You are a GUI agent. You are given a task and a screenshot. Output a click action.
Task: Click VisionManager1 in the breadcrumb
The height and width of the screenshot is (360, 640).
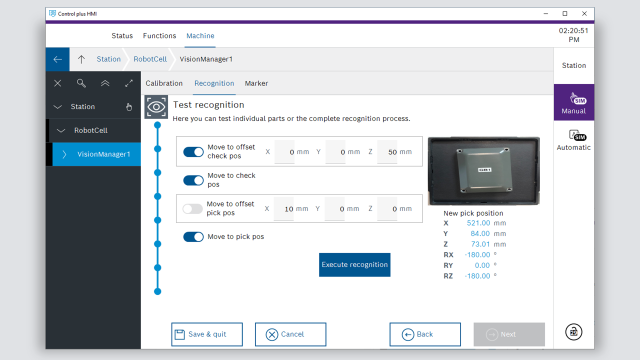click(206, 59)
